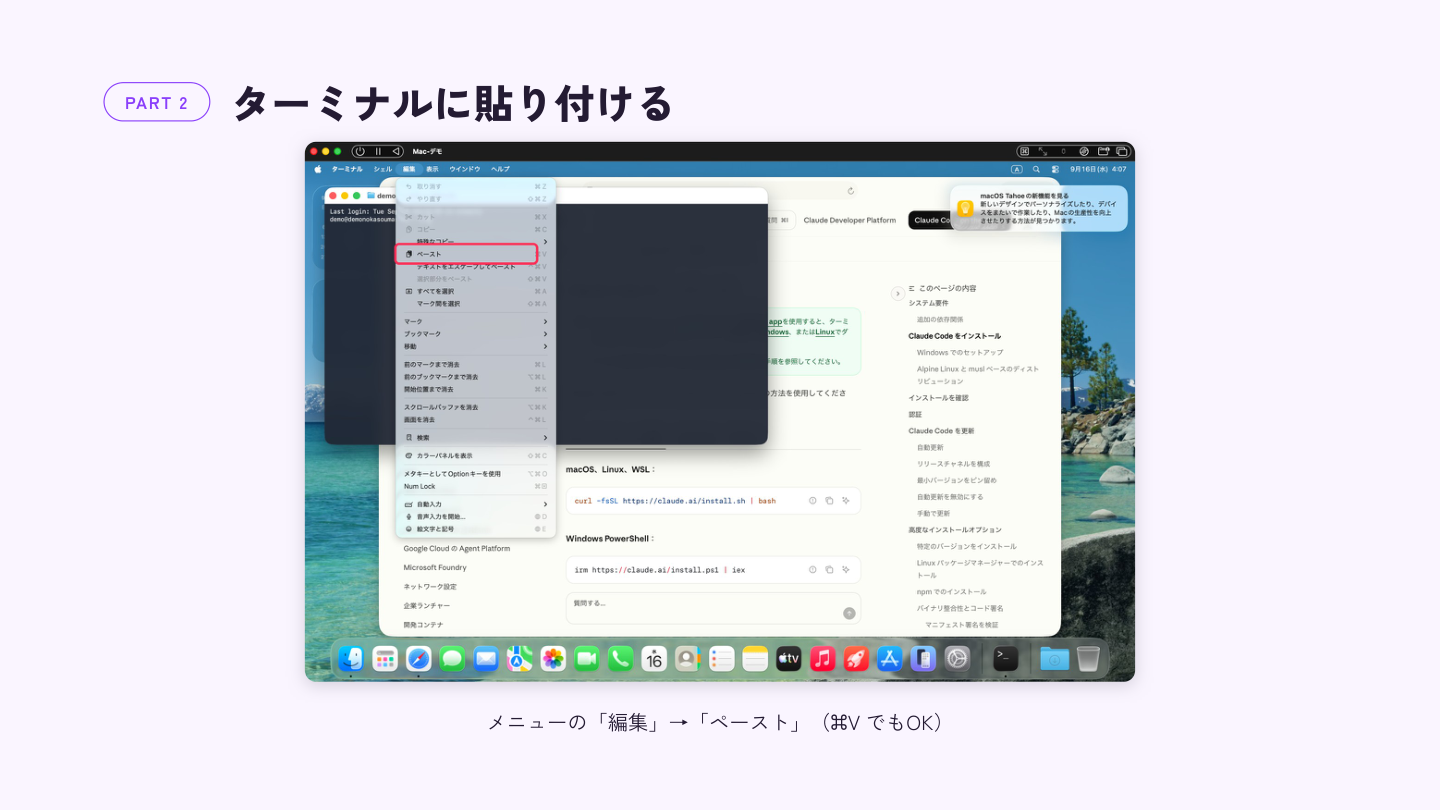Screen dimensions: 1440x810
Task: Choose スクロールバッファを消去 menu item
Action: pyautogui.click(x=476, y=407)
